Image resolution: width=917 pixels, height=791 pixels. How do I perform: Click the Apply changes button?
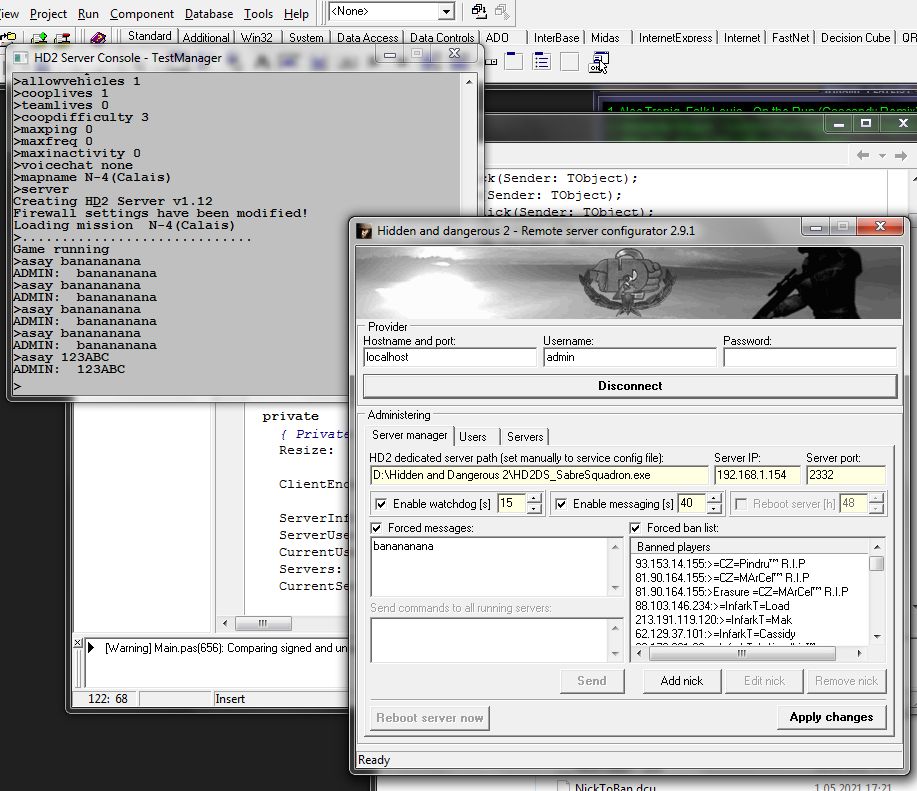(x=831, y=717)
